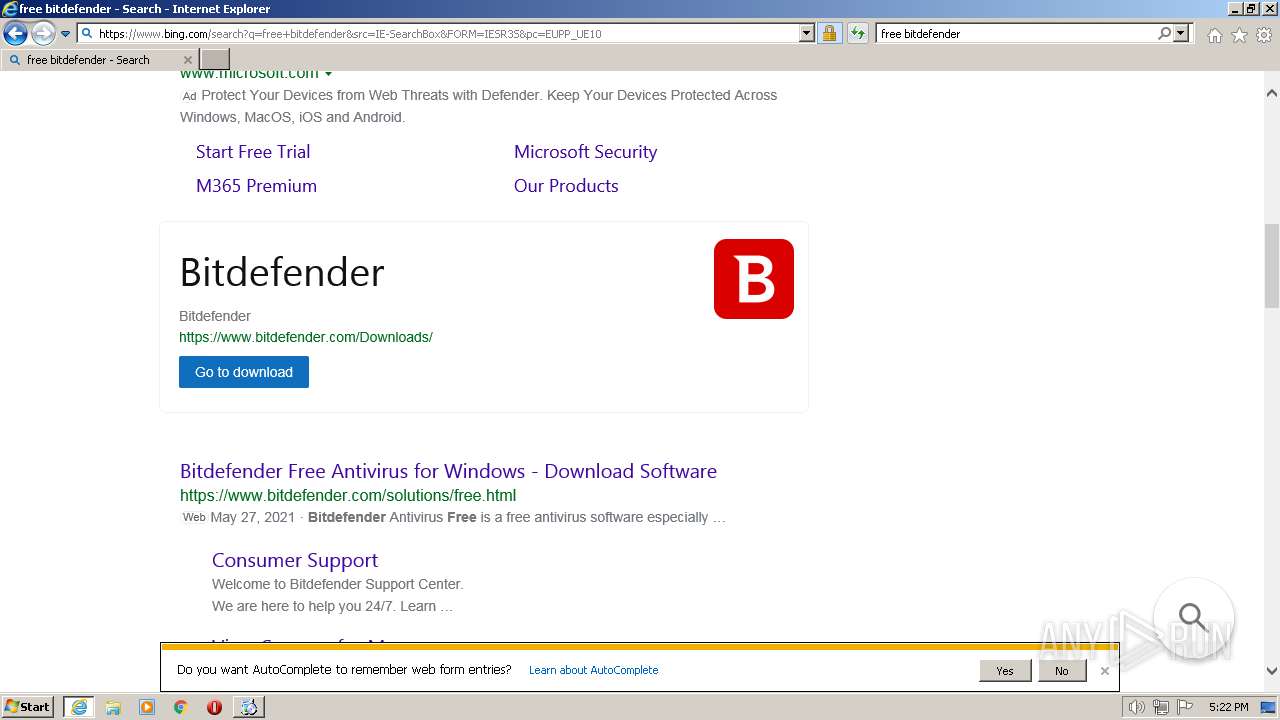Open the Home page icon
Viewport: 1280px width, 720px height.
tap(1214, 35)
